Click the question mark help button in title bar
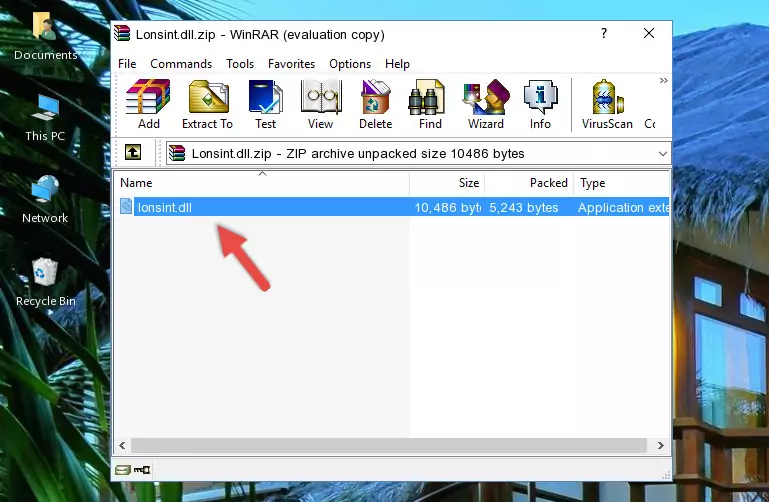 coord(604,33)
